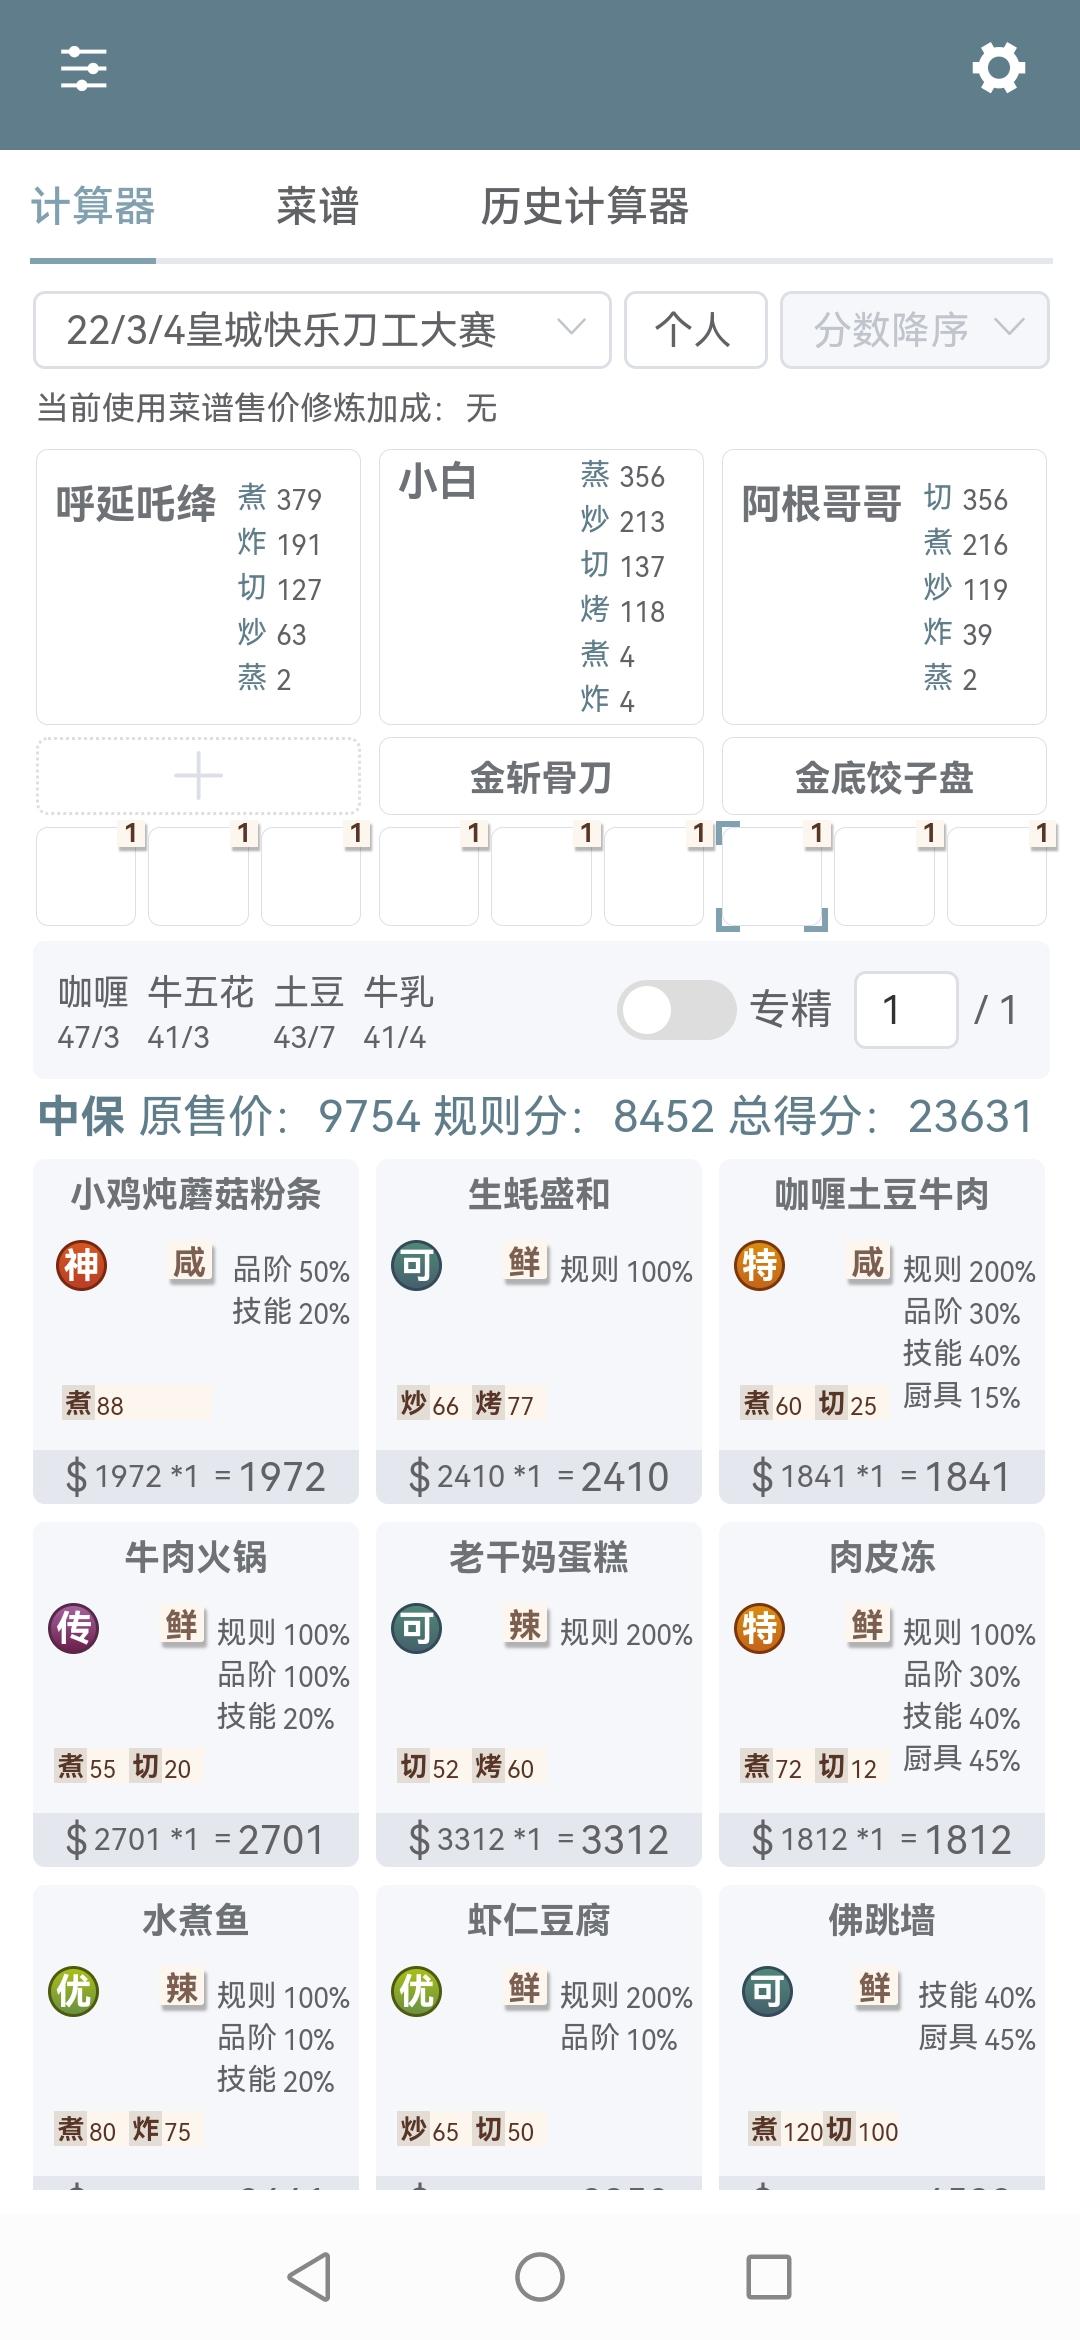Screen dimensions: 1080x2340
Task: Switch to the 历史计算器 tab
Action: (x=584, y=207)
